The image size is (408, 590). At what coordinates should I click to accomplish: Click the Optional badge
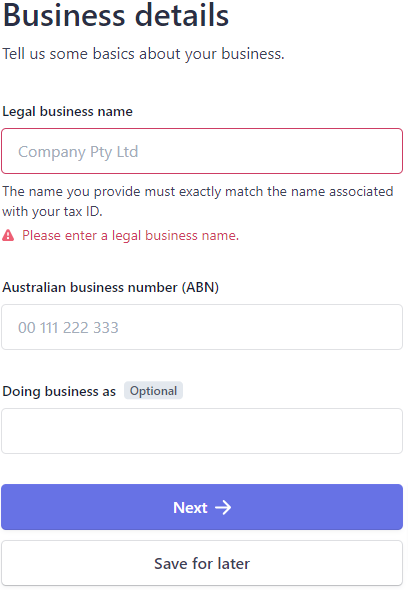pyautogui.click(x=153, y=391)
